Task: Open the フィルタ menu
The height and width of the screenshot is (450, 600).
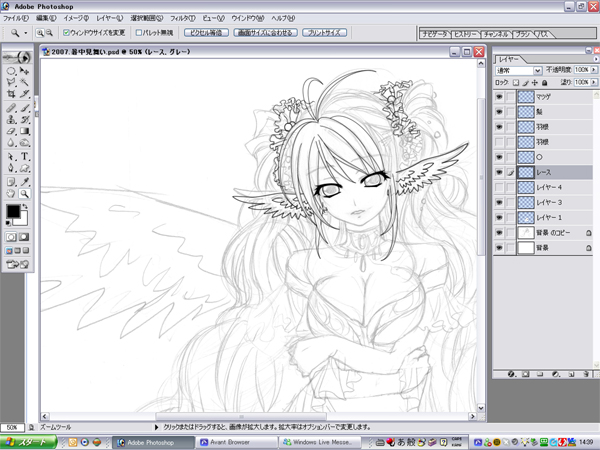Action: 183,18
